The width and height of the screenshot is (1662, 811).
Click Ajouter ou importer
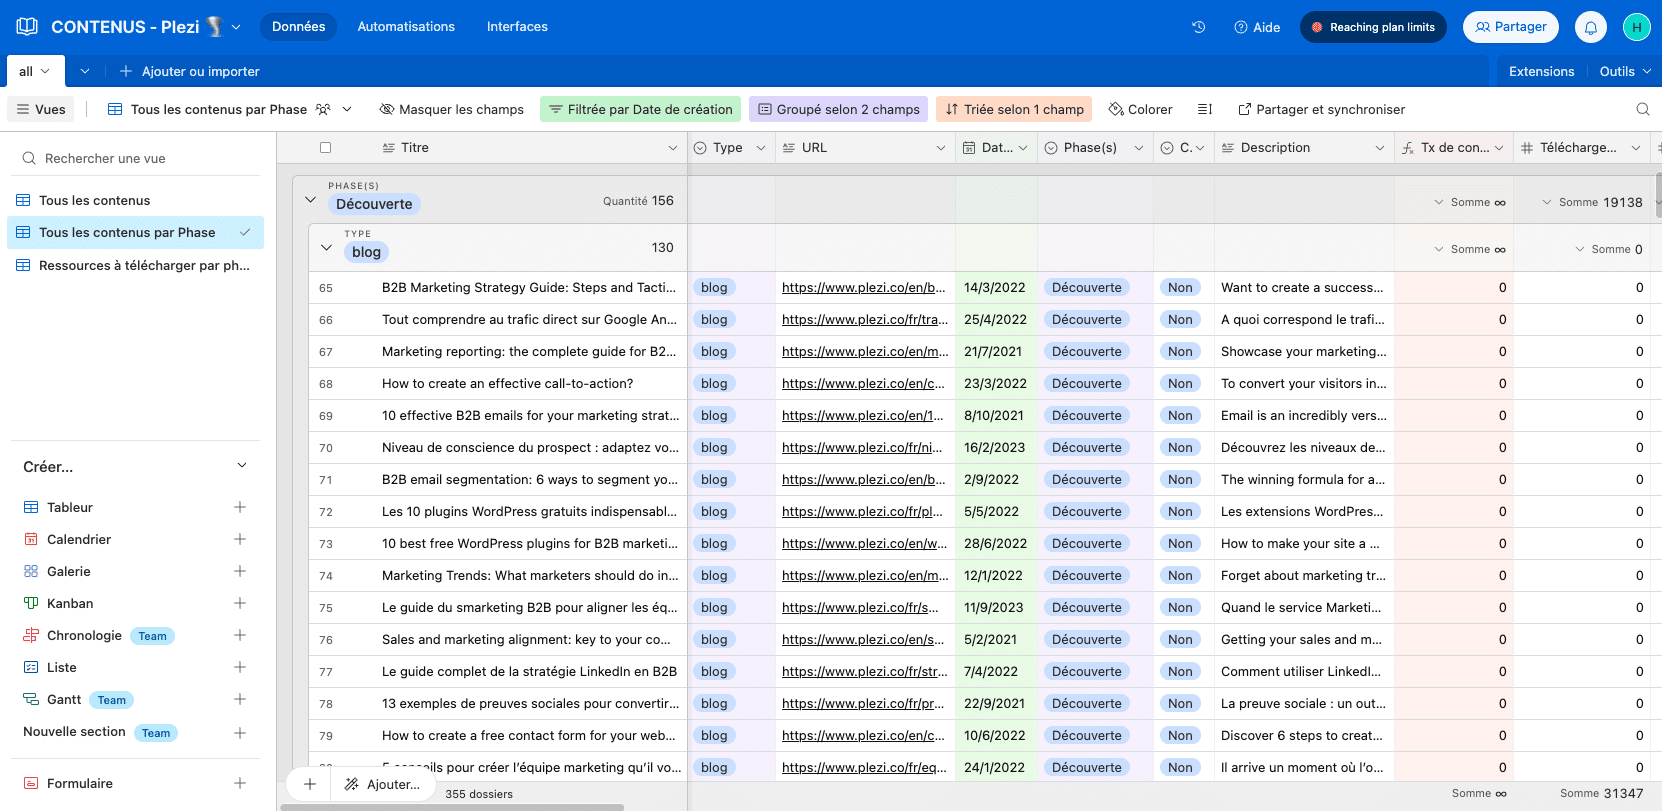pyautogui.click(x=190, y=71)
